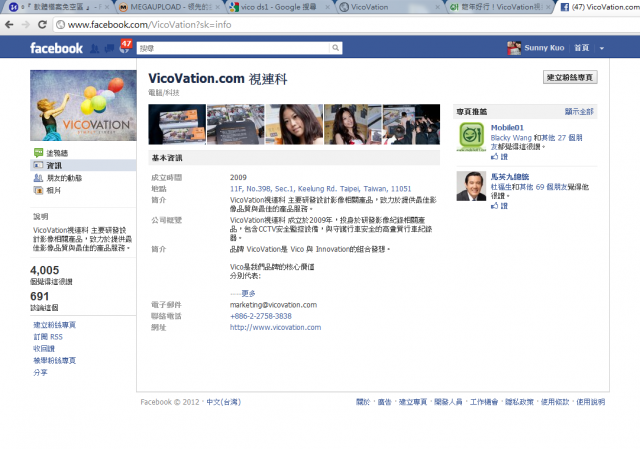Screen dimensions: 640x449
Task: Click 中文(台灣) language link in footer
Action: [x=224, y=402]
